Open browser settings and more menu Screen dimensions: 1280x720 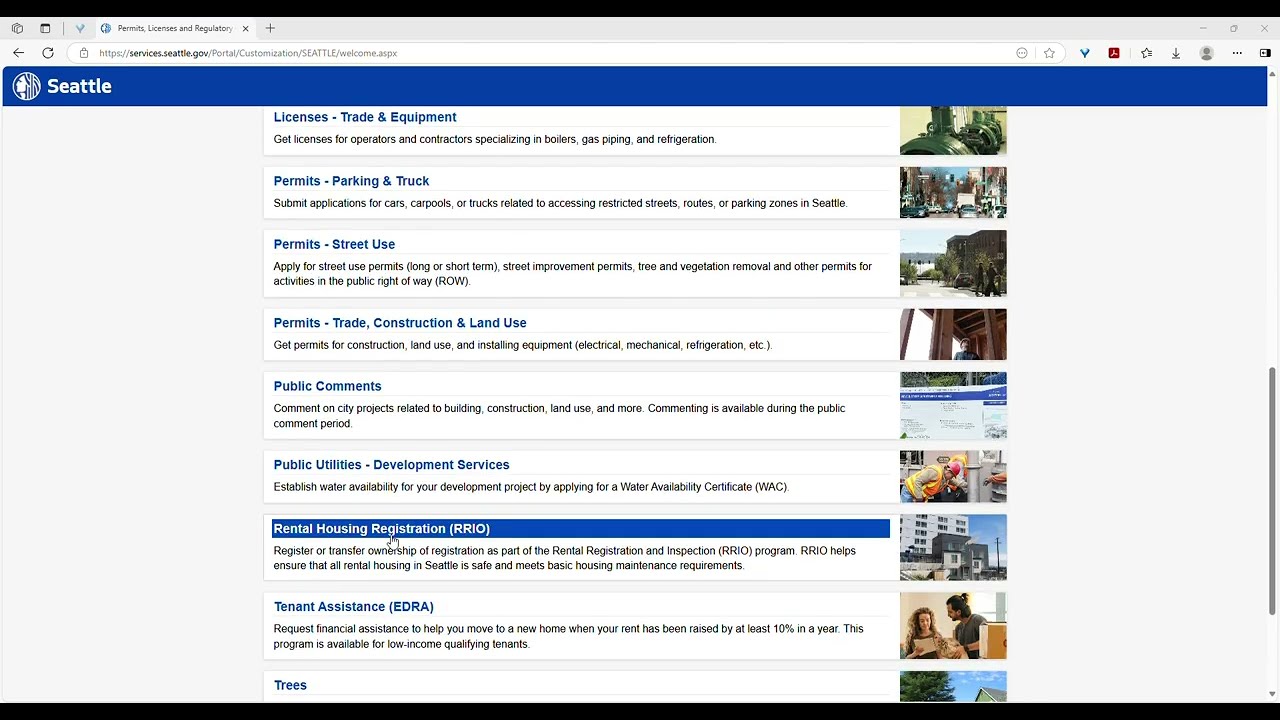[1237, 53]
